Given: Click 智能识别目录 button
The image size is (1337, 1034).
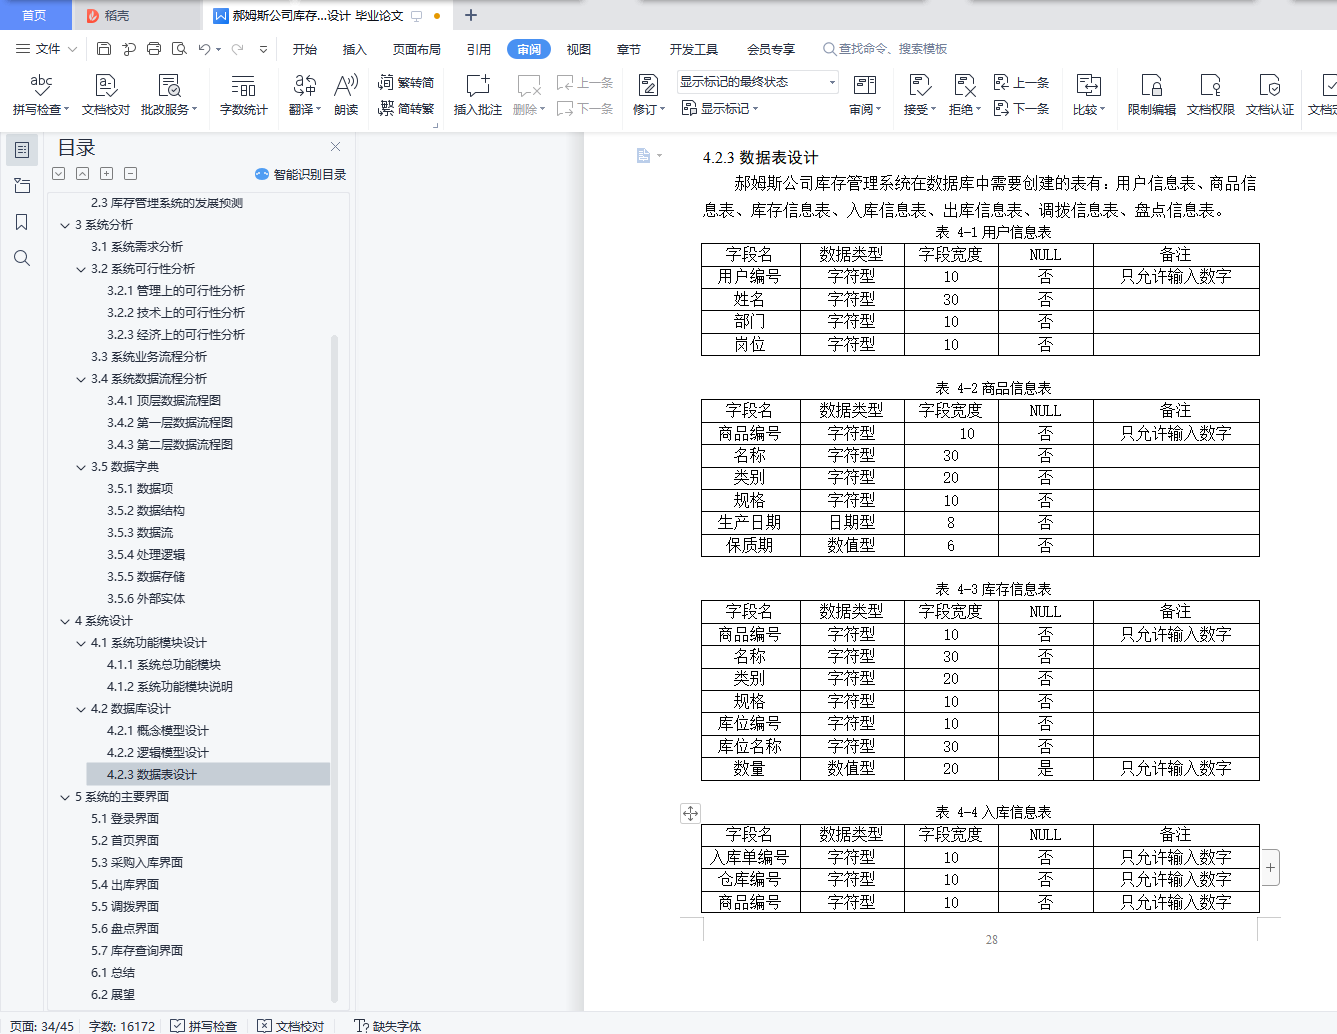Looking at the screenshot, I should [x=301, y=174].
